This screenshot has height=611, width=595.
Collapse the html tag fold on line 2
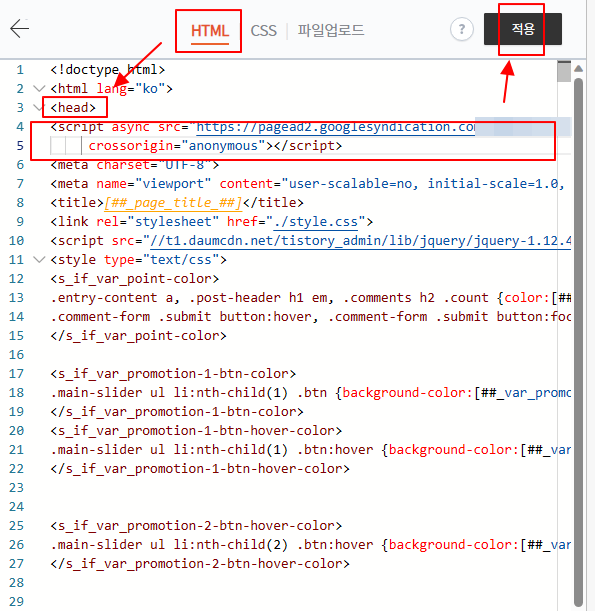pos(39,88)
